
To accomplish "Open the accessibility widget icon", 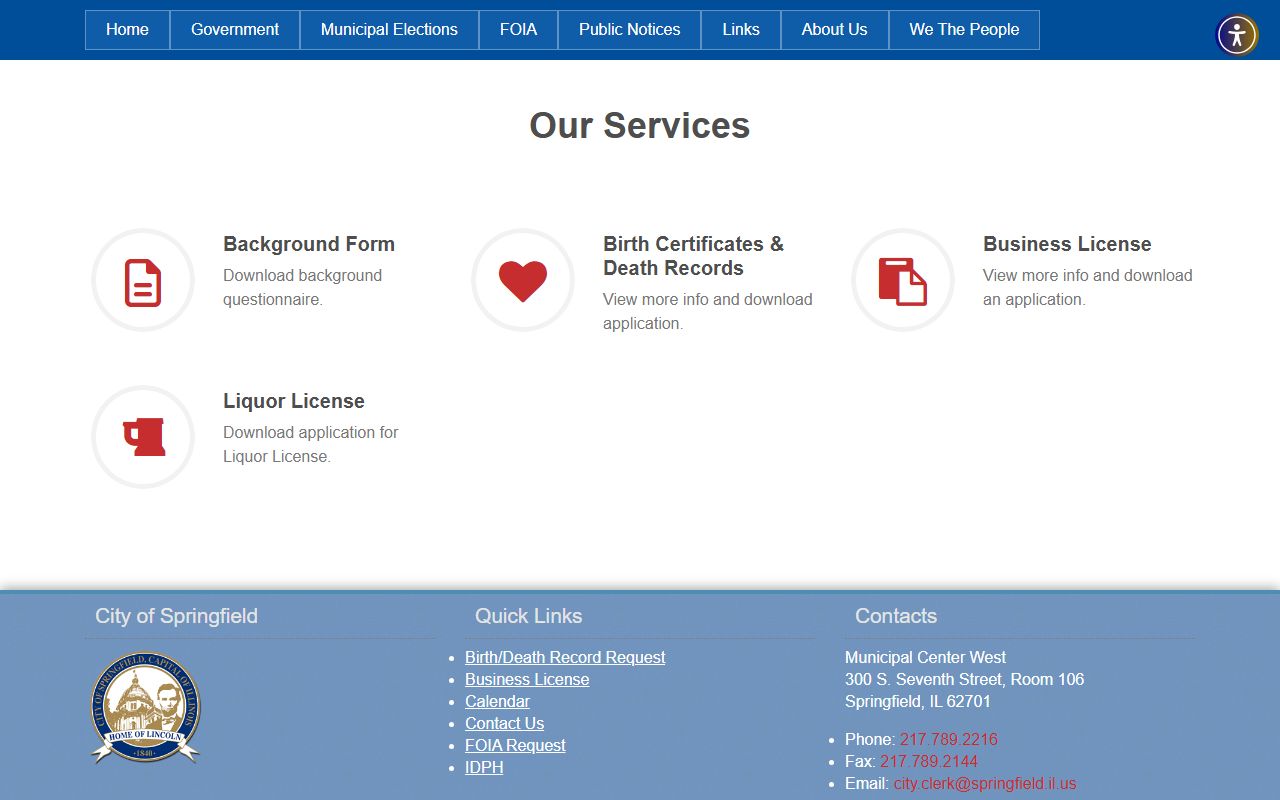I will [1237, 35].
